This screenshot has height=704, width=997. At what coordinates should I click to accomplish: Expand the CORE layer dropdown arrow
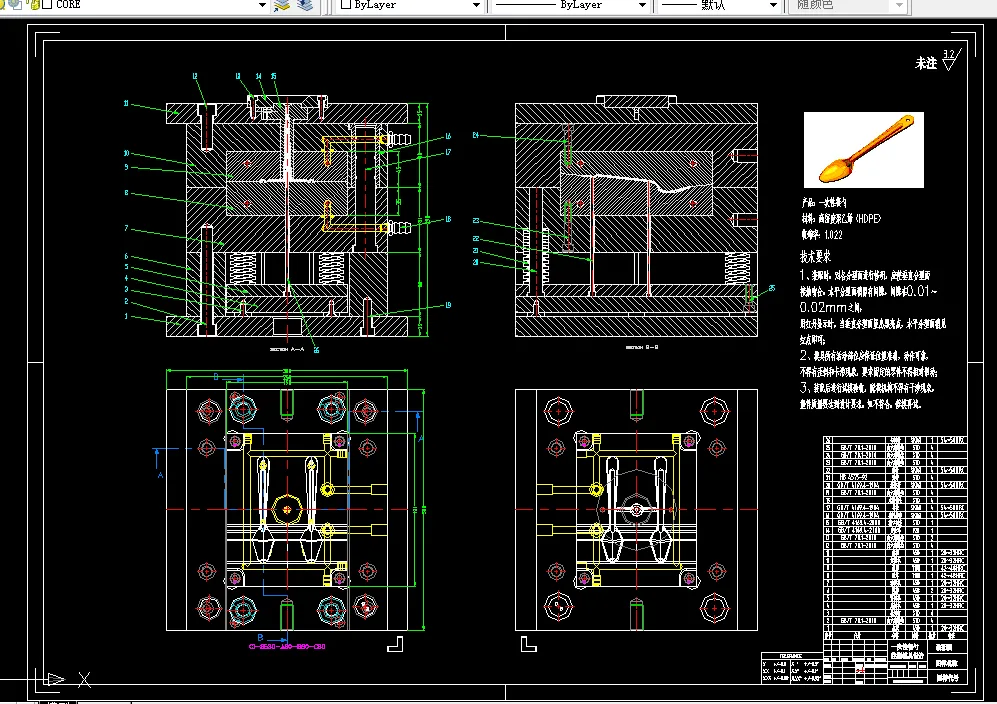click(x=262, y=5)
